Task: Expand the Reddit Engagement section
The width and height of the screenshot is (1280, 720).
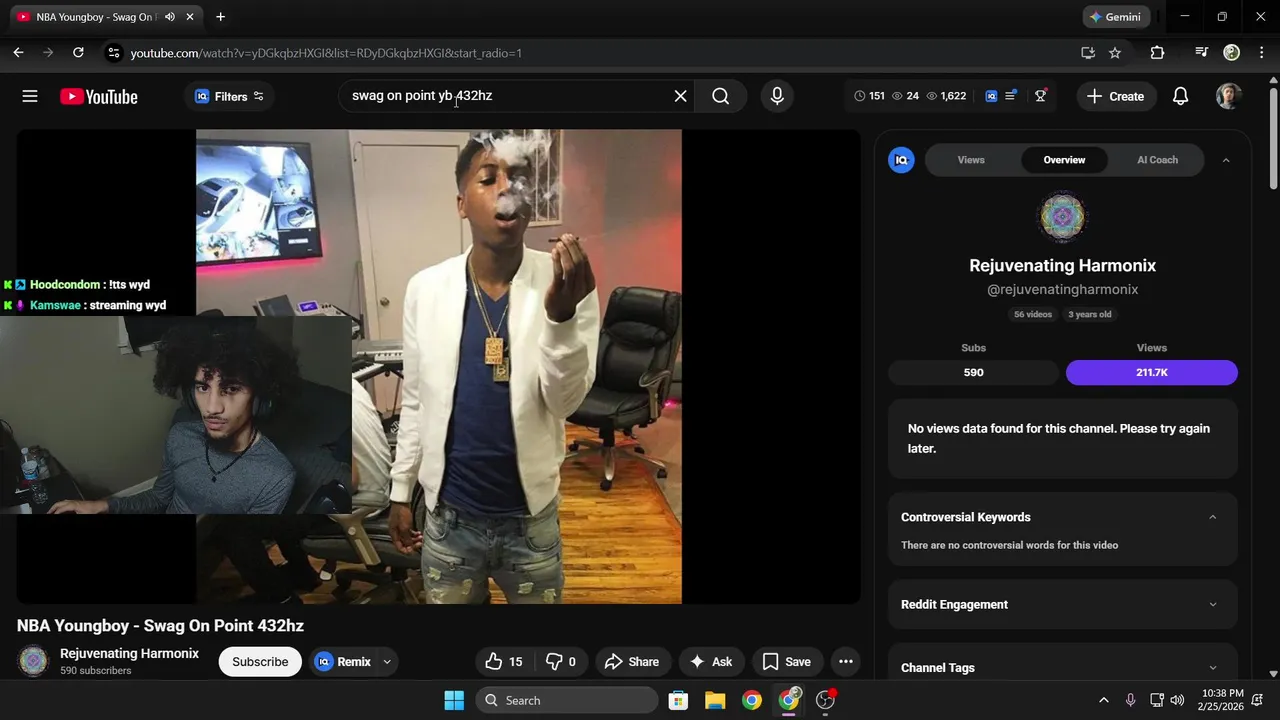Action: (x=1212, y=604)
